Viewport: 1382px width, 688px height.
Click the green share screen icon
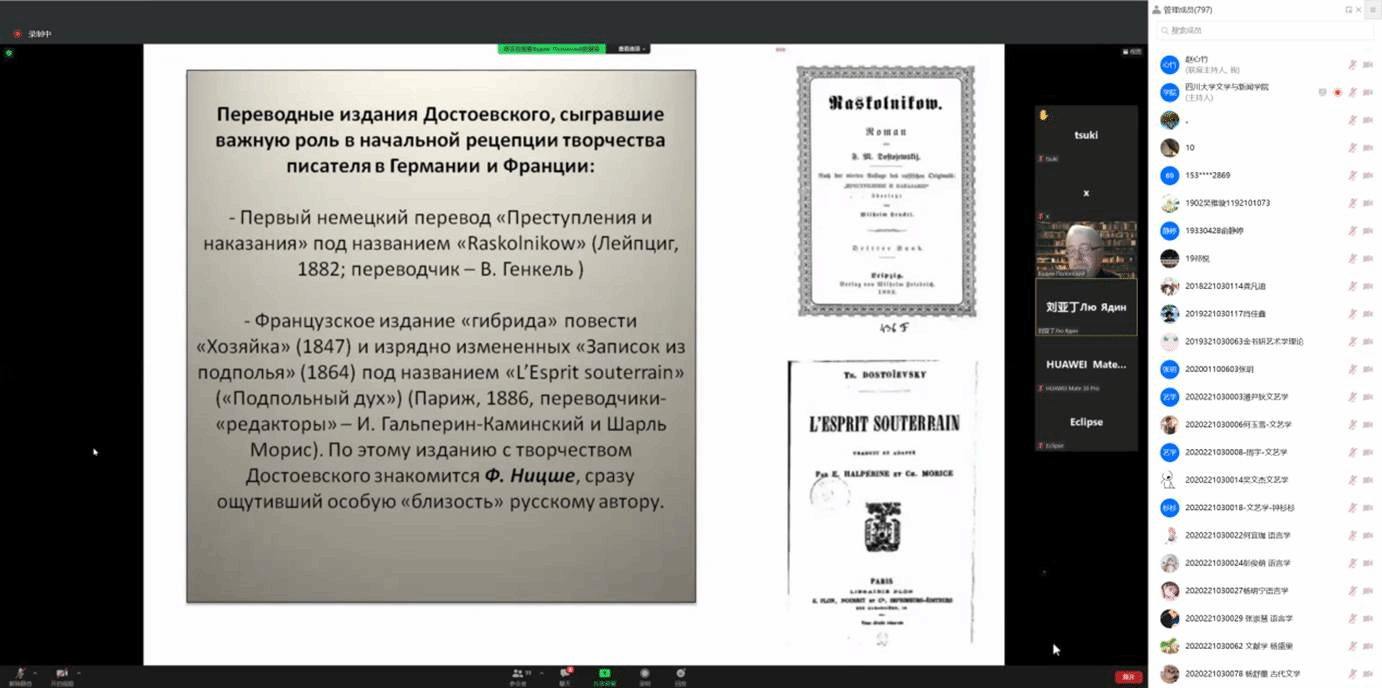pyautogui.click(x=604, y=674)
